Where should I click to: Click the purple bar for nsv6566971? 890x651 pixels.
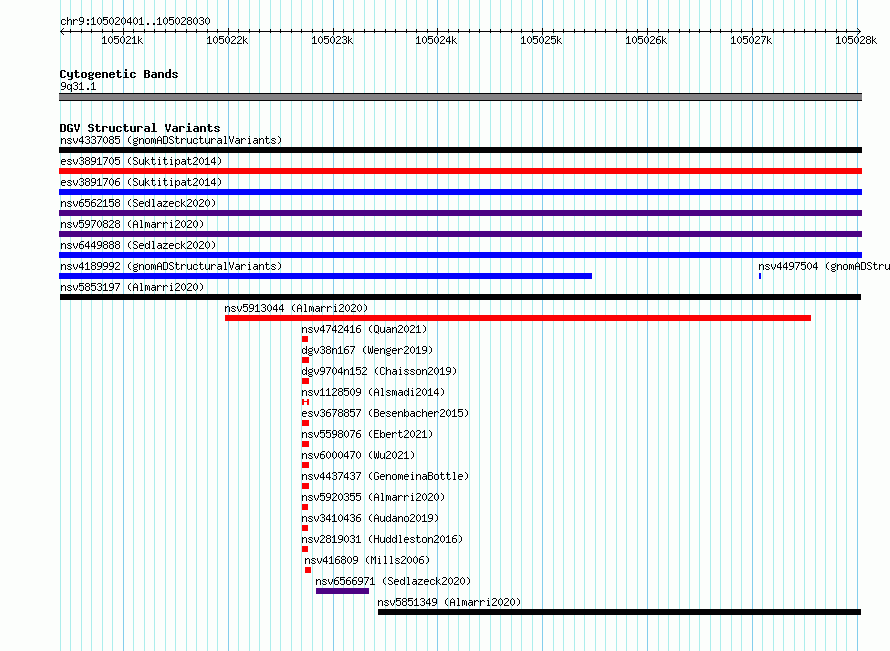point(342,591)
